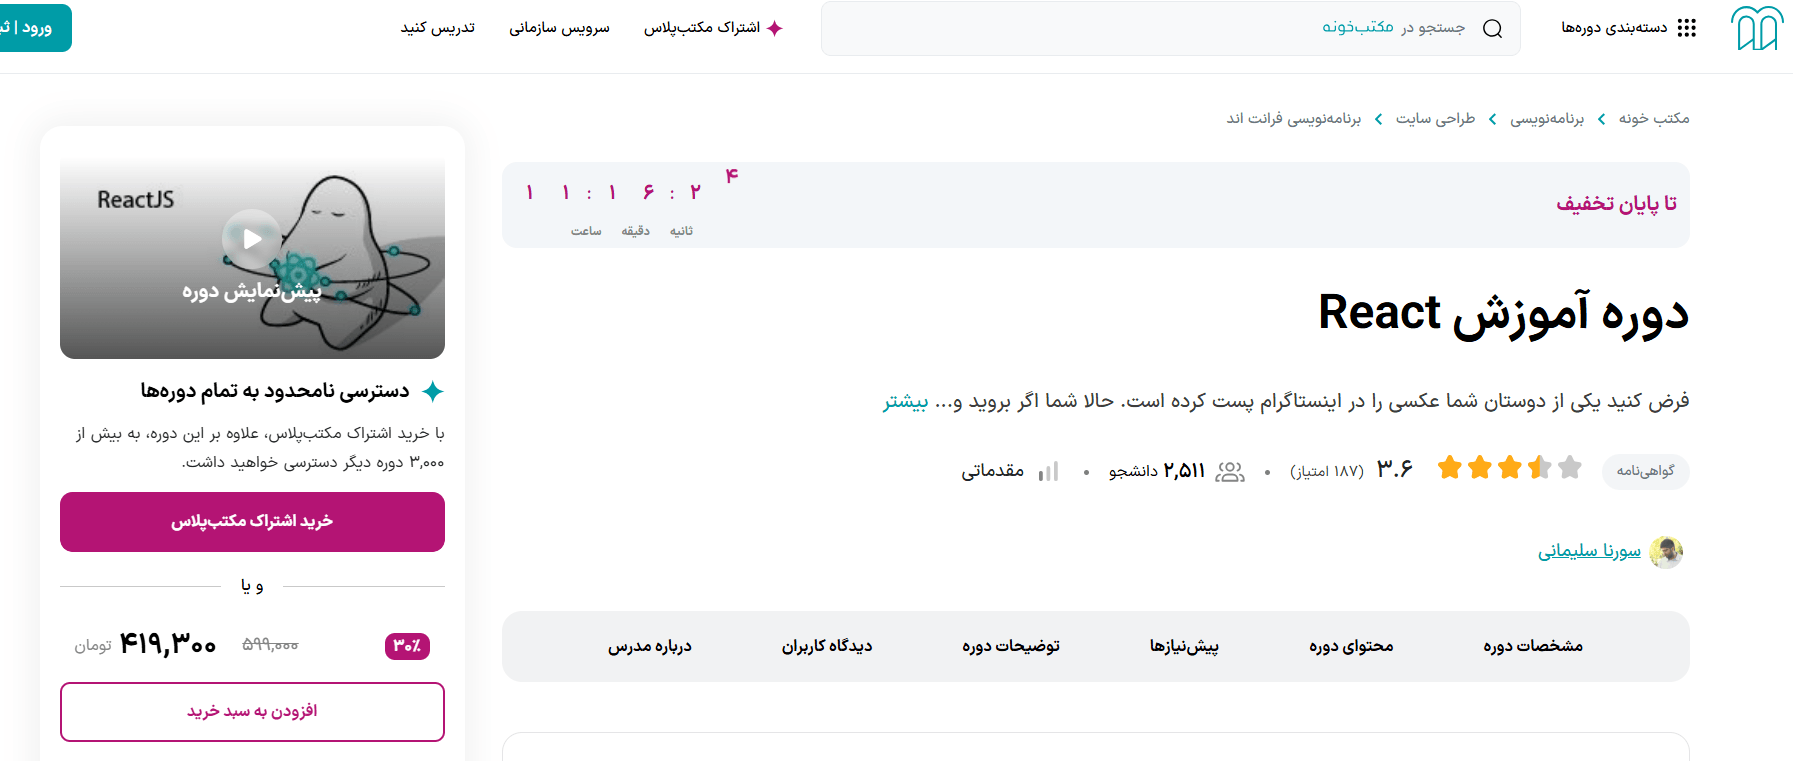Click the تا پایان تخفیف label
This screenshot has height=761, width=1793.
pos(1616,204)
